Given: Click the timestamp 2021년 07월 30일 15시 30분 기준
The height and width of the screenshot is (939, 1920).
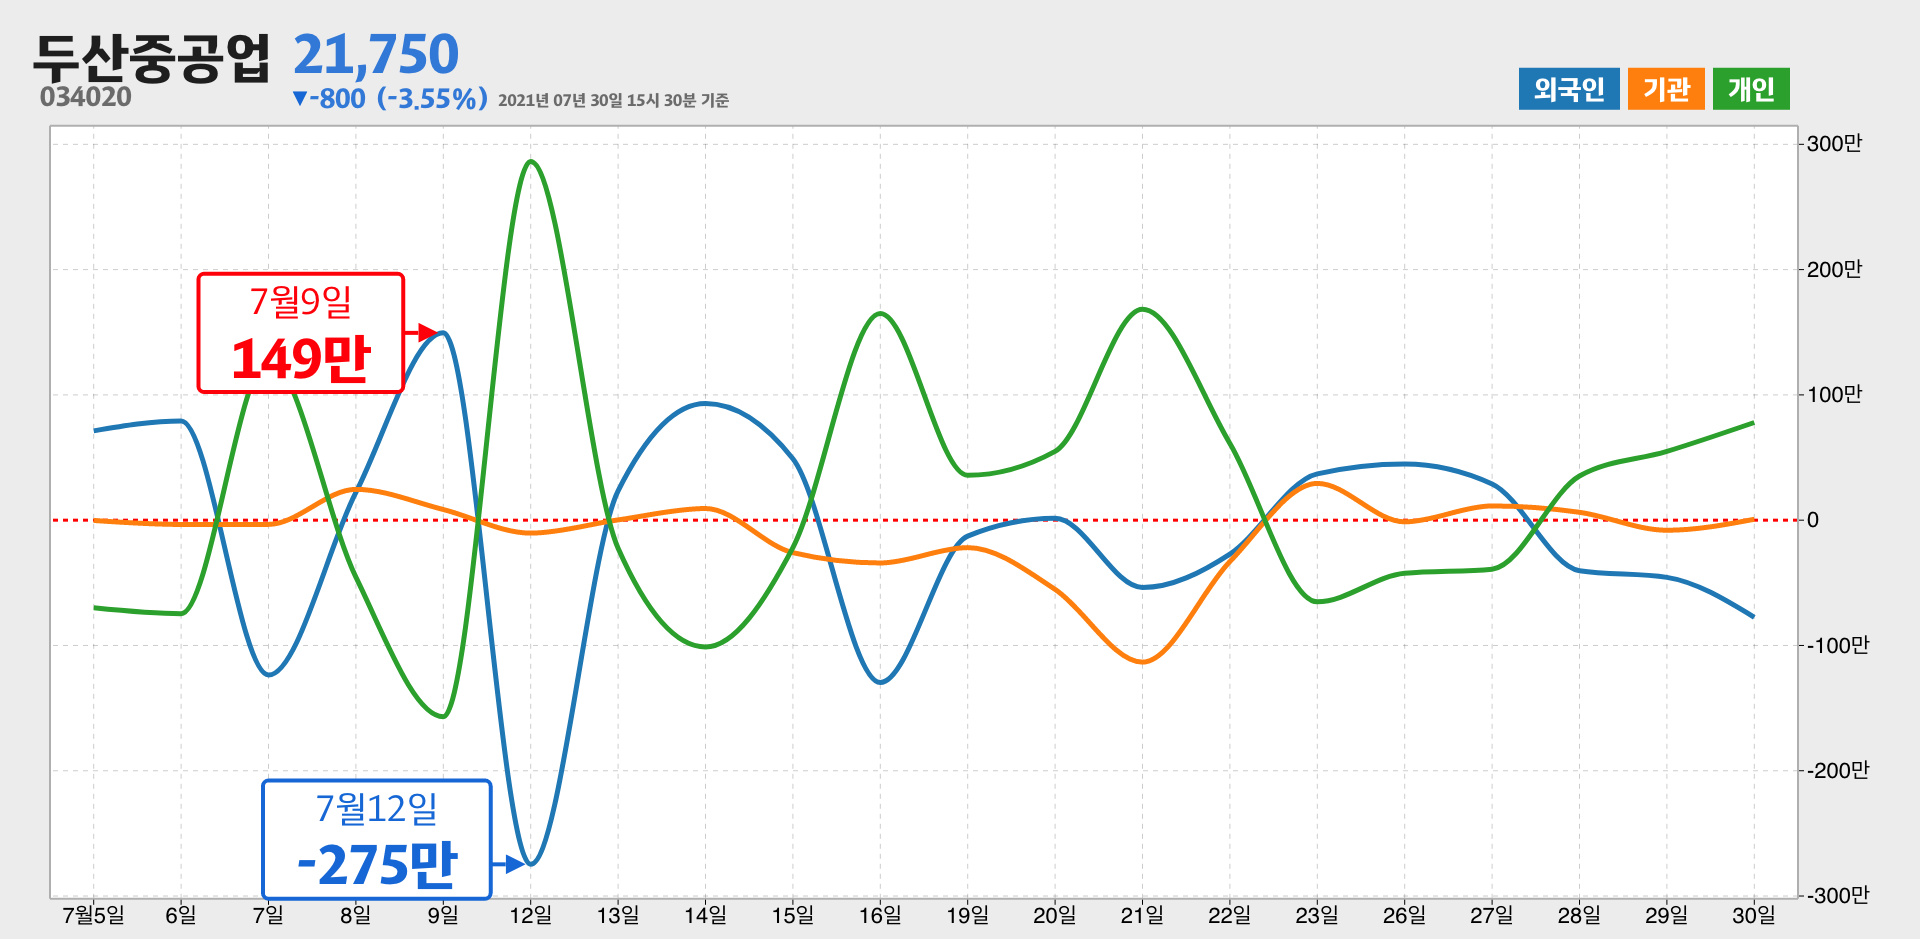Looking at the screenshot, I should point(613,100).
